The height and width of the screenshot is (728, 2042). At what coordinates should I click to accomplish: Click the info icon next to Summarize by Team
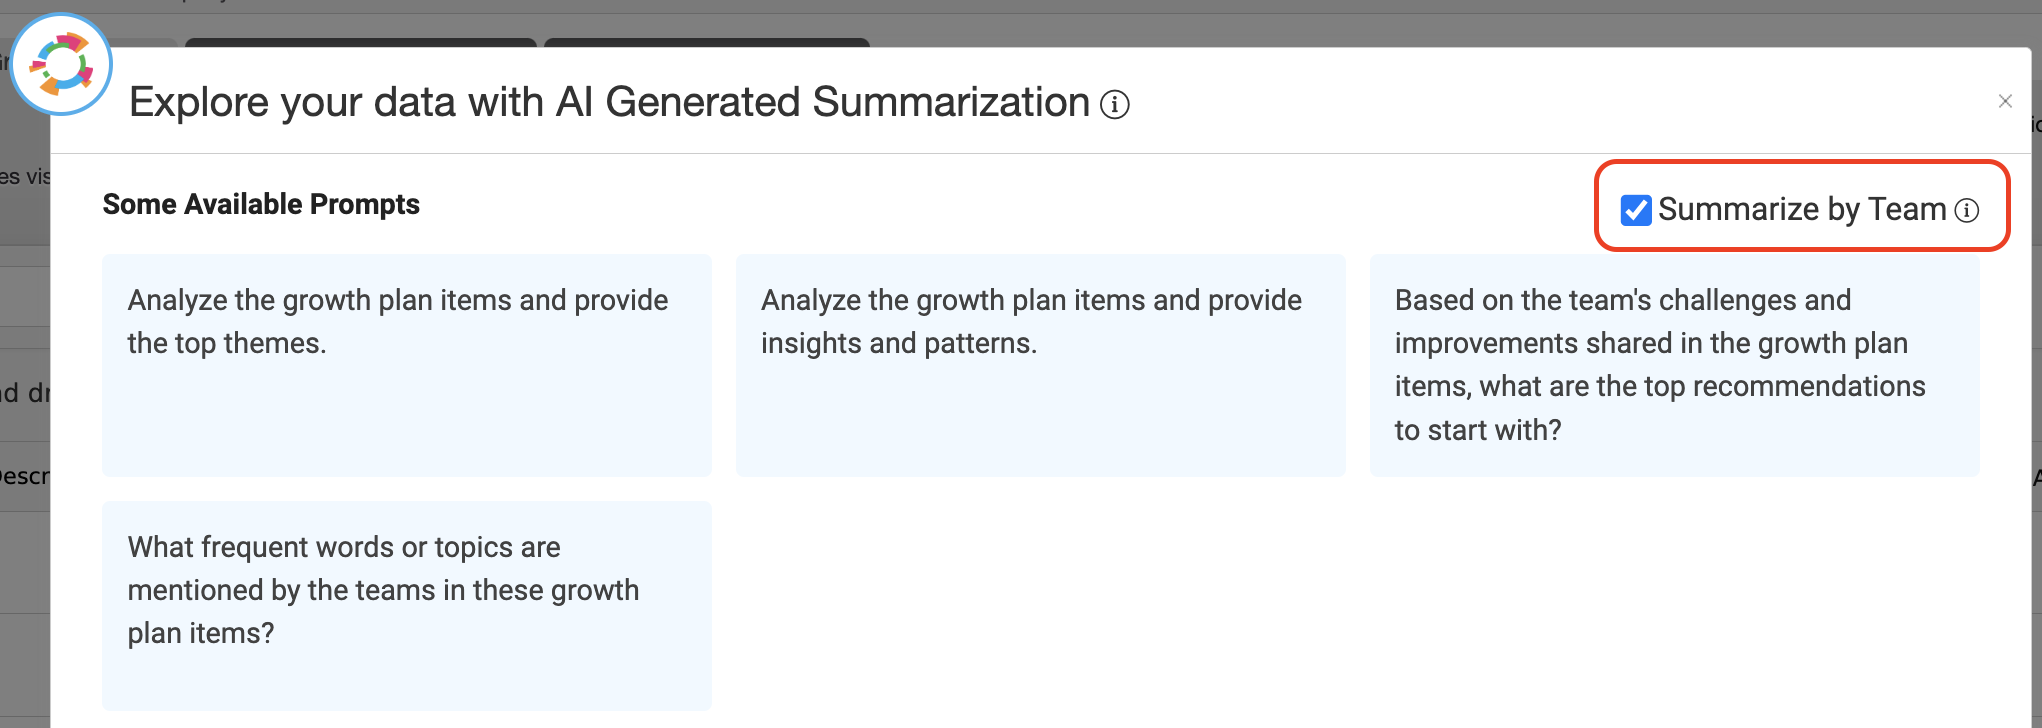click(1966, 210)
